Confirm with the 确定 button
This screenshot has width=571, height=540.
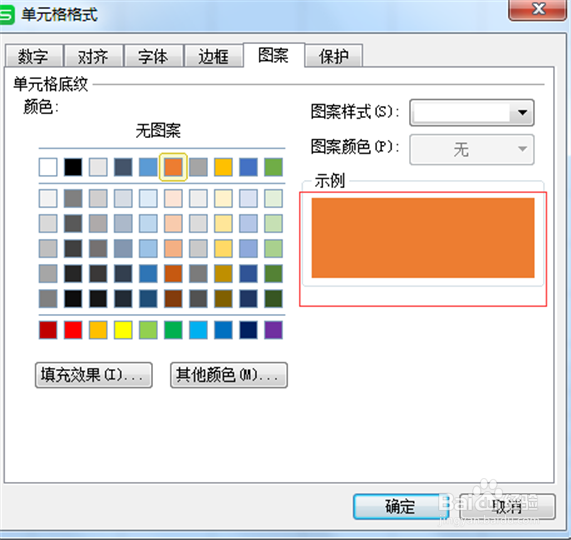(x=401, y=506)
